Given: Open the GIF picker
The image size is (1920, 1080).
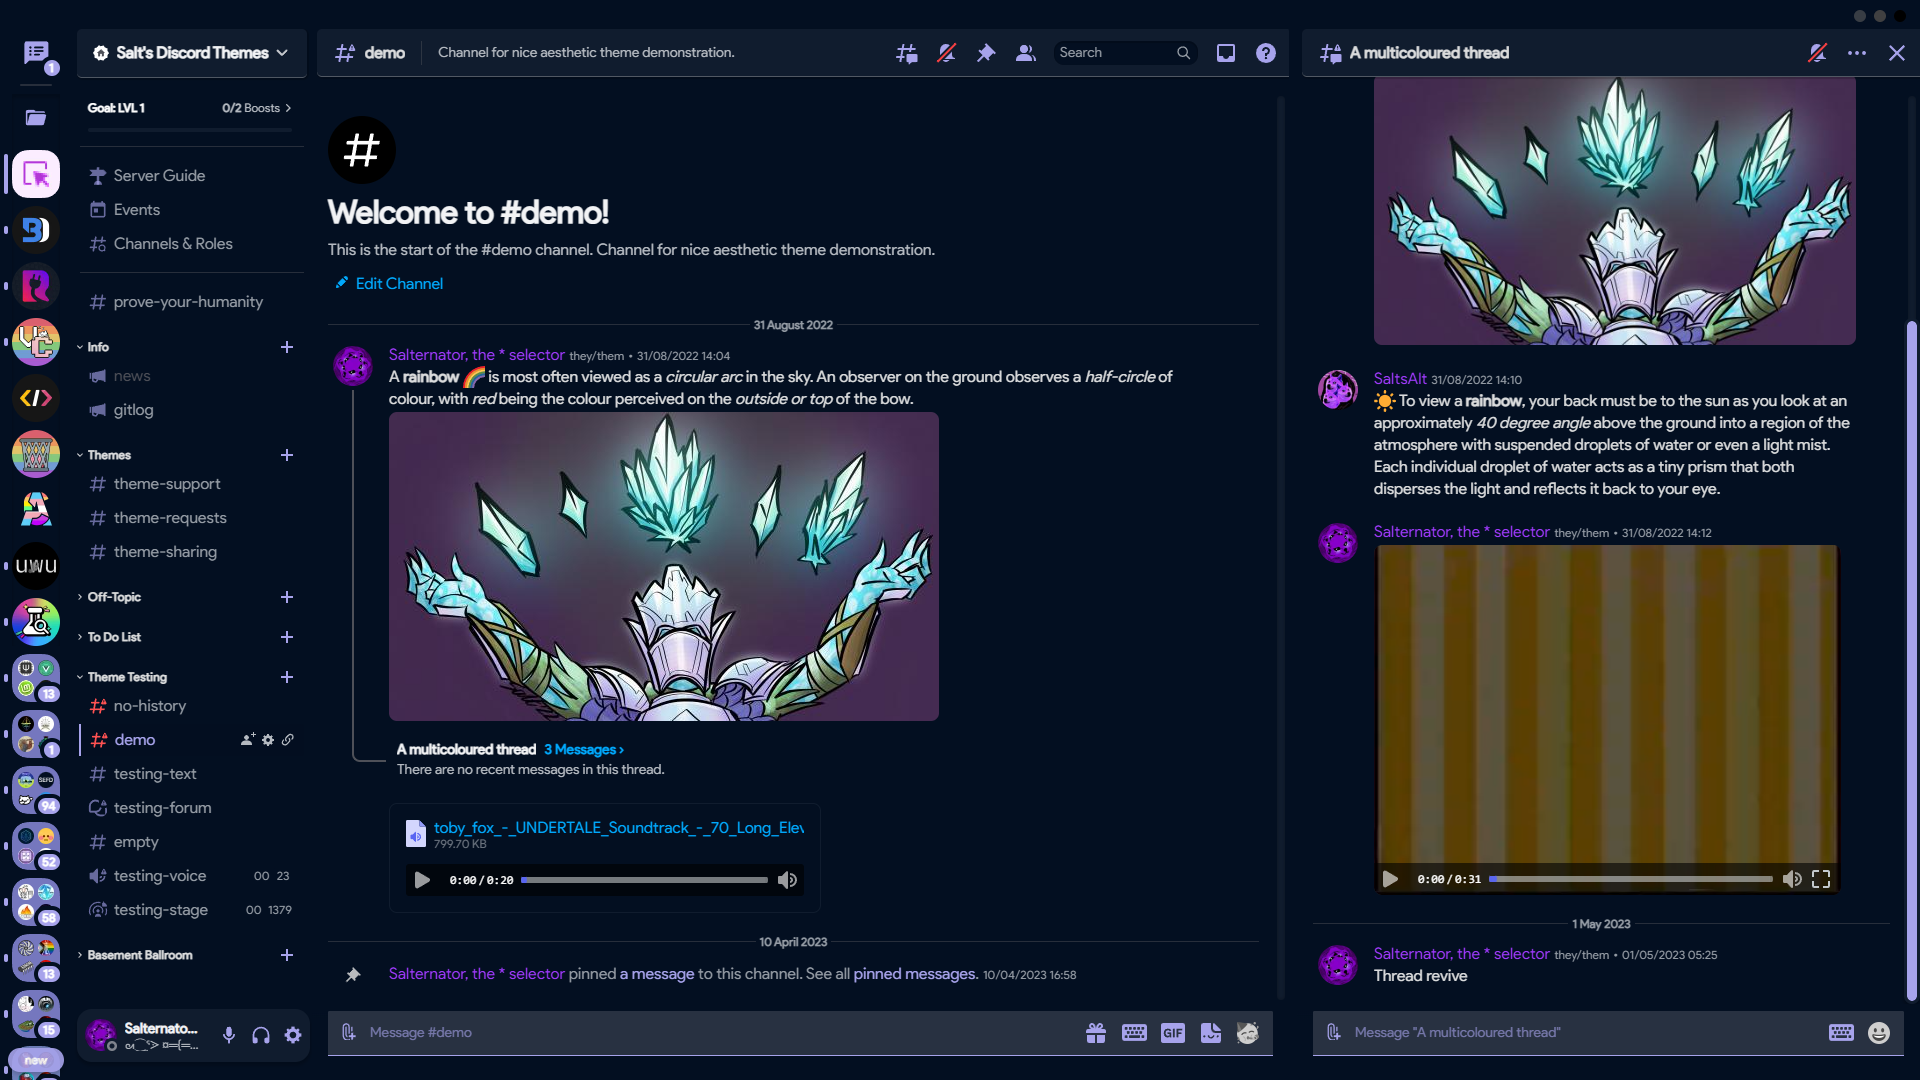Looking at the screenshot, I should click(1173, 1033).
